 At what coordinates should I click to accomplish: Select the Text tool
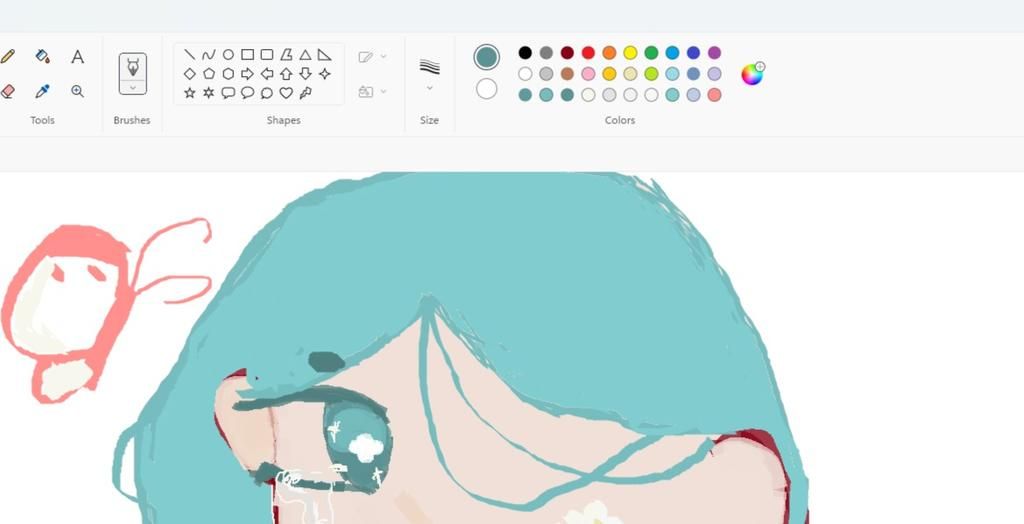77,57
